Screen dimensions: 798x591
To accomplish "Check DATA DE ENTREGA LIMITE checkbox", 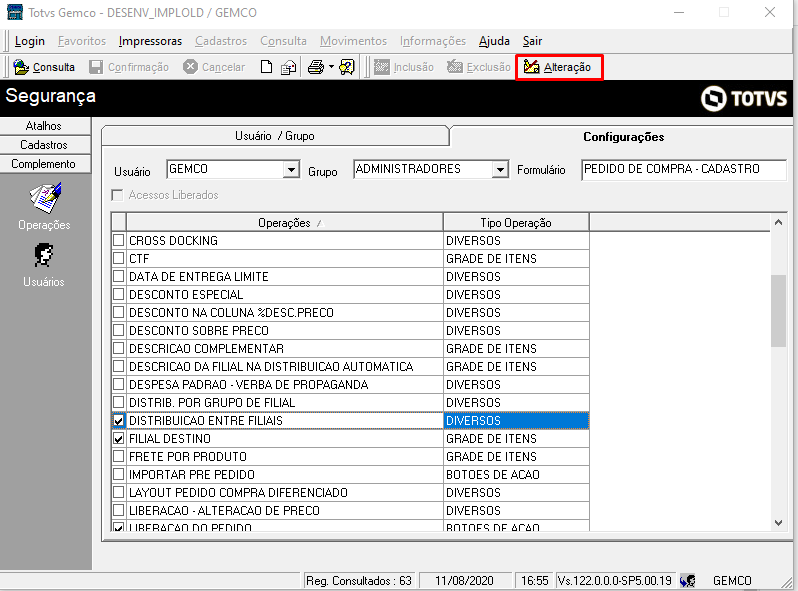I will click(119, 276).
